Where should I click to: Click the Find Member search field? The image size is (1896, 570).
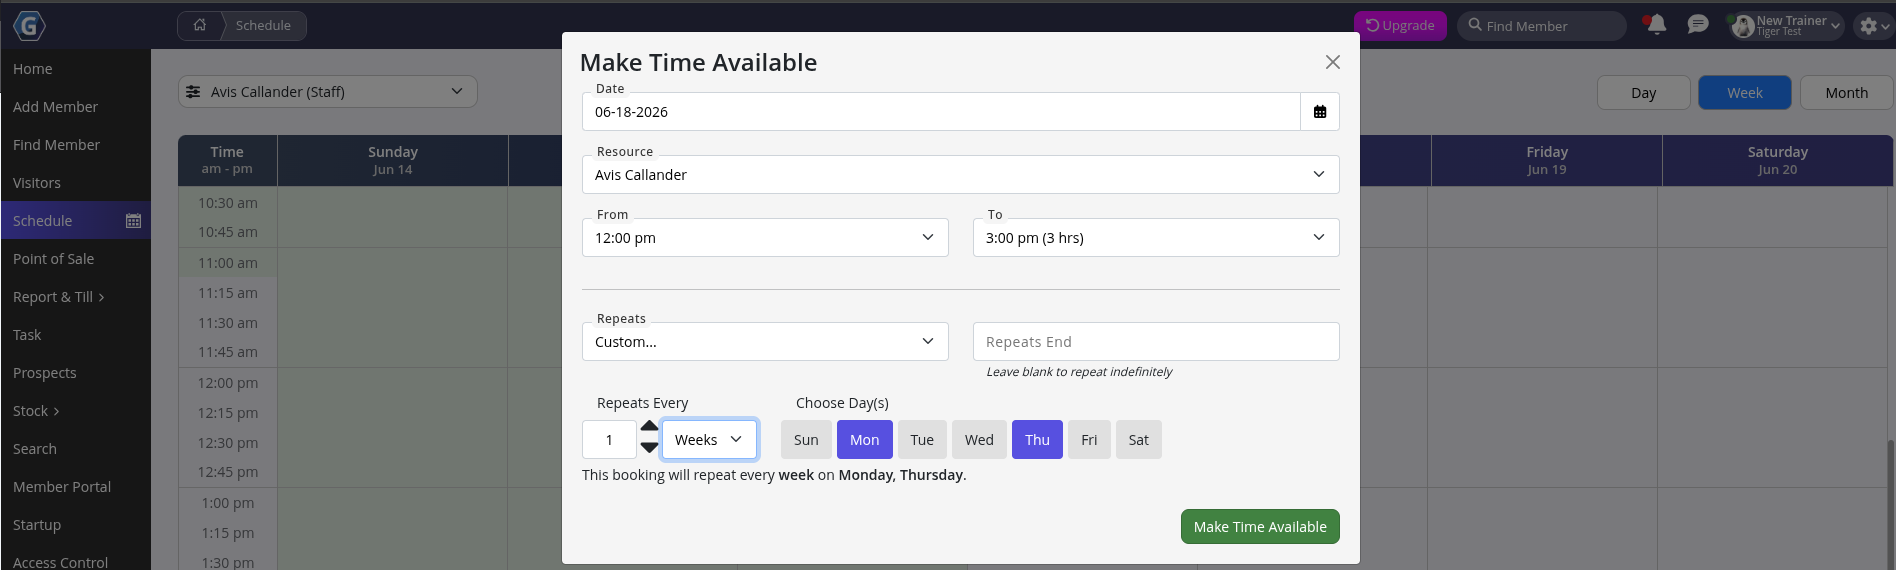pos(1542,26)
